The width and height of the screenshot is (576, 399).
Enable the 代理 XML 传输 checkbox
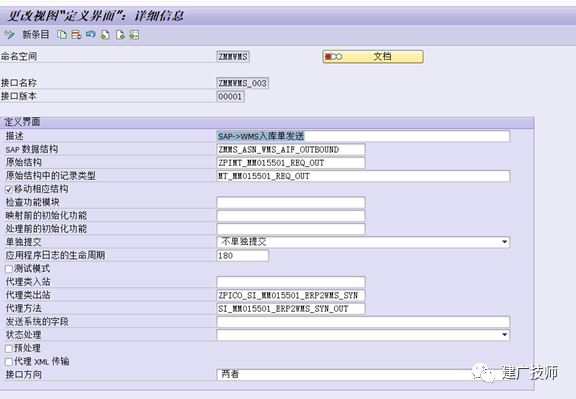(x=9, y=362)
